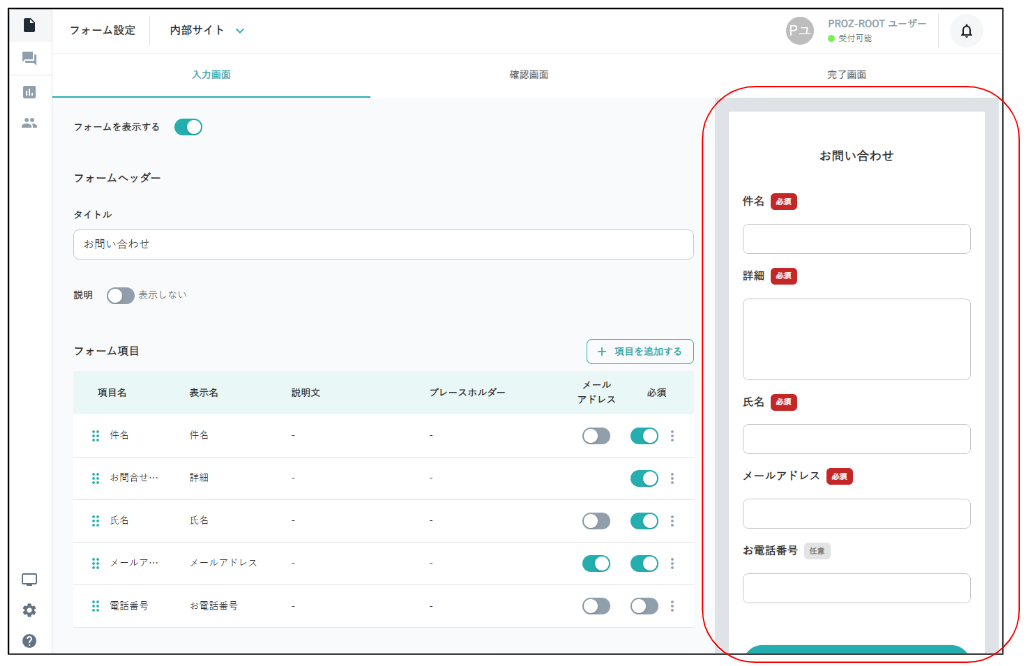Disable メールアドレス toggle in メールアドレス row
Viewport: 1029px width, 666px height.
point(596,564)
